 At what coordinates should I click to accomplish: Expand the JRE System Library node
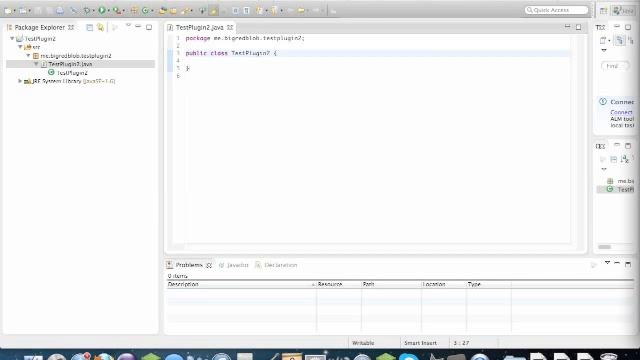20,81
